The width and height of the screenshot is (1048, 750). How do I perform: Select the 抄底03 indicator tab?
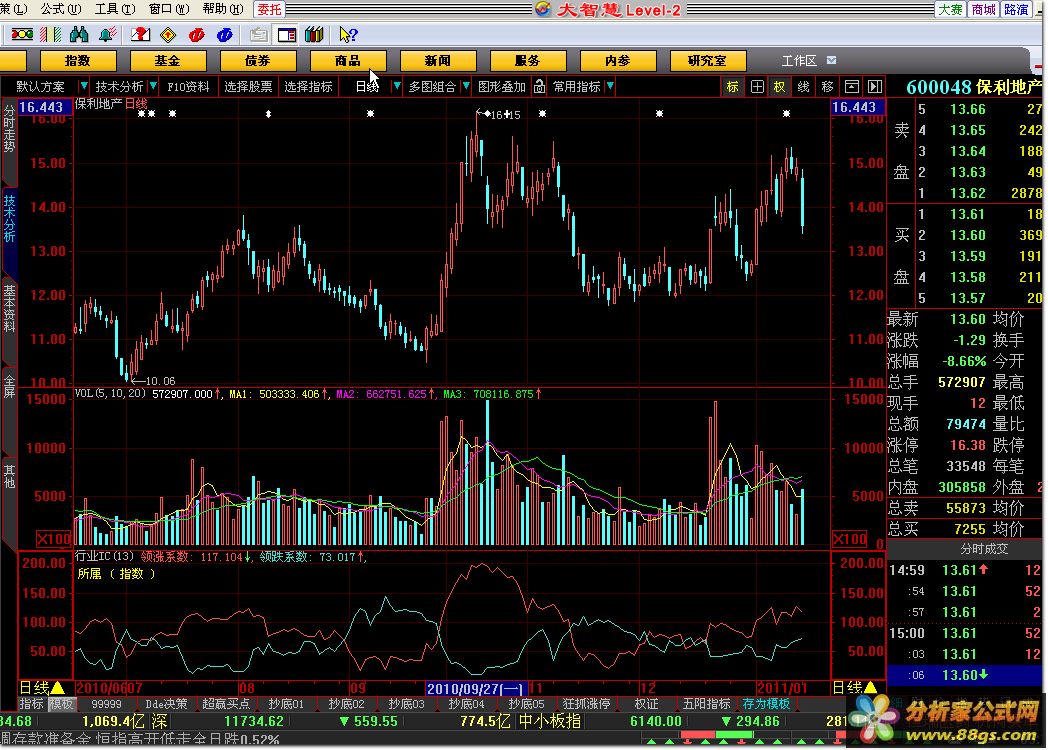coord(406,704)
